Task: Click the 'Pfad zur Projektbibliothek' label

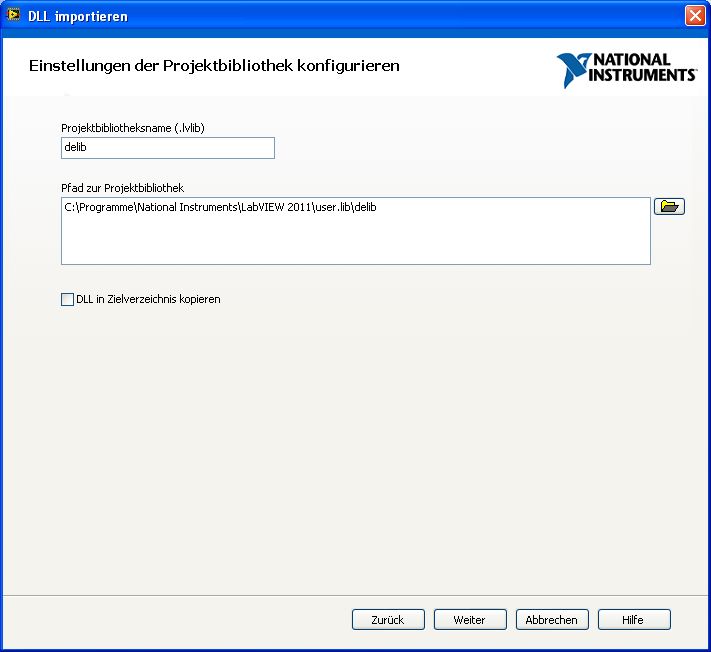Action: click(x=123, y=188)
